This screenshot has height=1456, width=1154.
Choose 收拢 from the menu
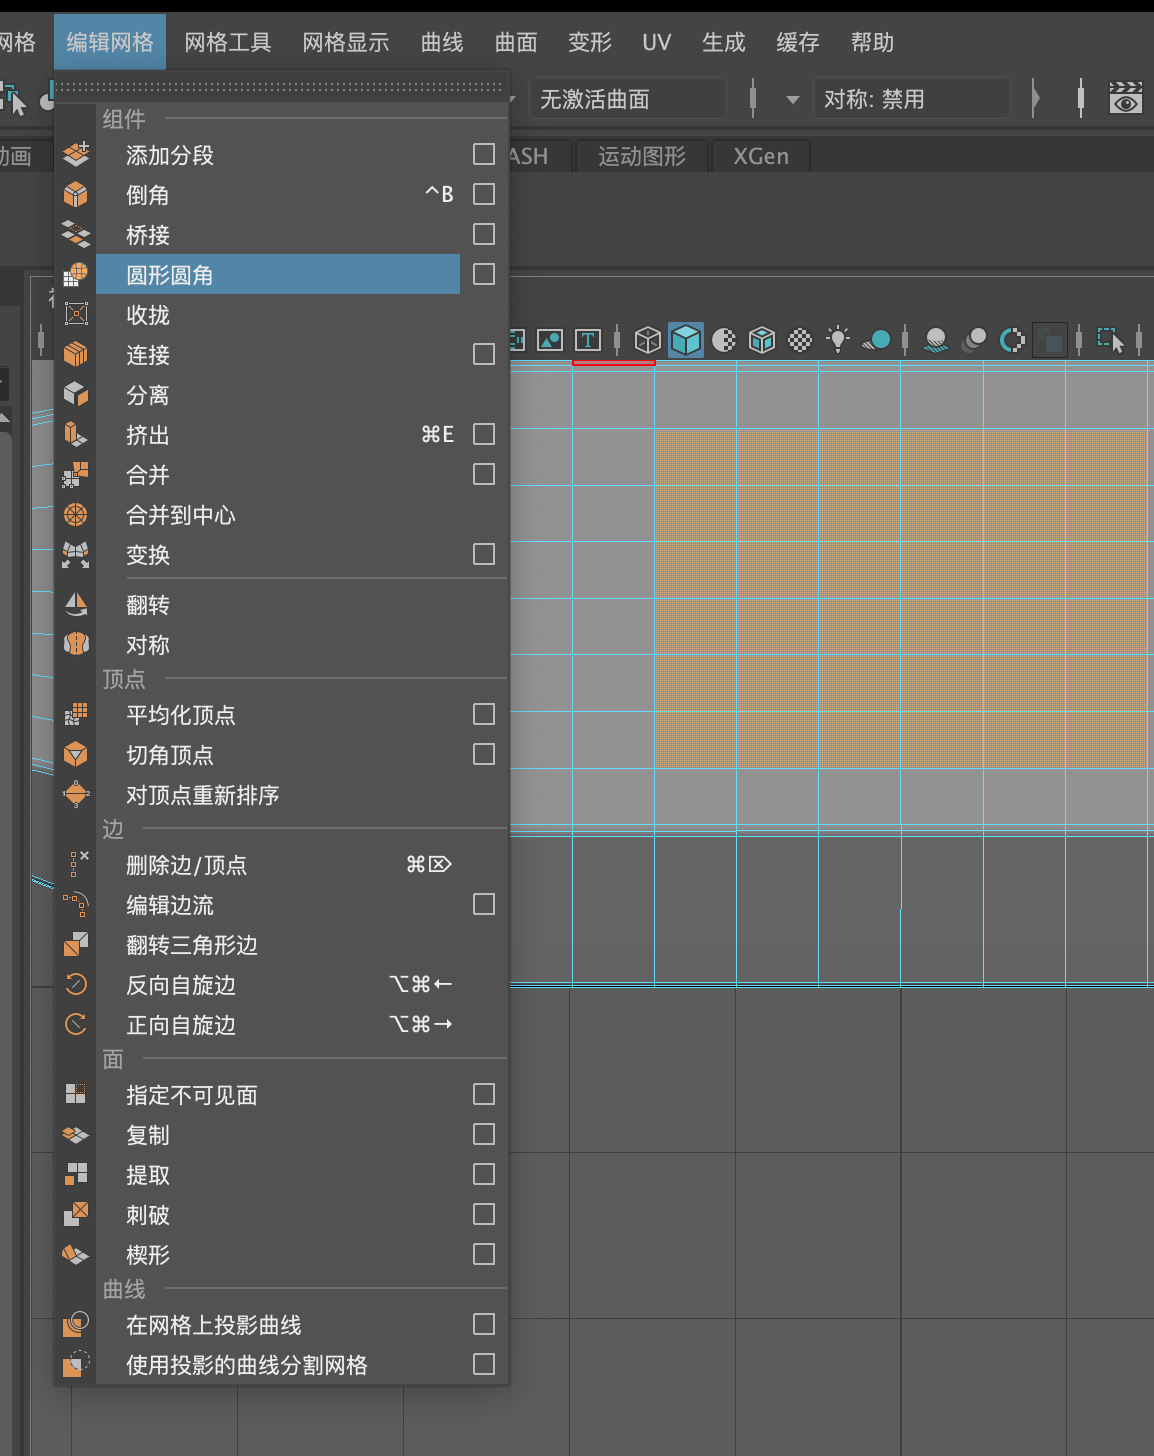tap(278, 314)
